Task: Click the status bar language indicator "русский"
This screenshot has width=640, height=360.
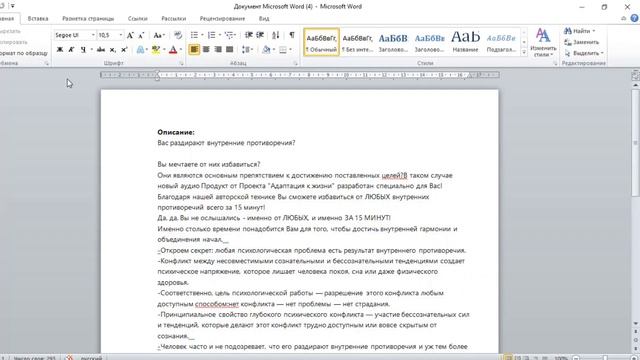Action: click(x=91, y=358)
